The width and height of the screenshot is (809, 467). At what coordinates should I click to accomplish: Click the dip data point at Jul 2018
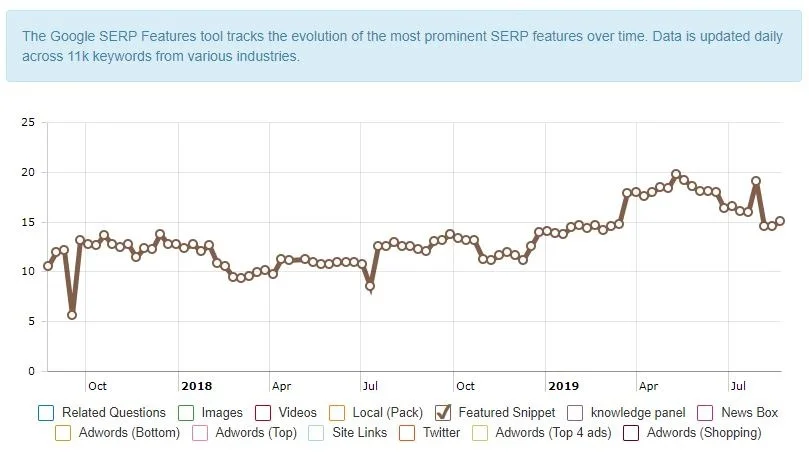click(370, 286)
